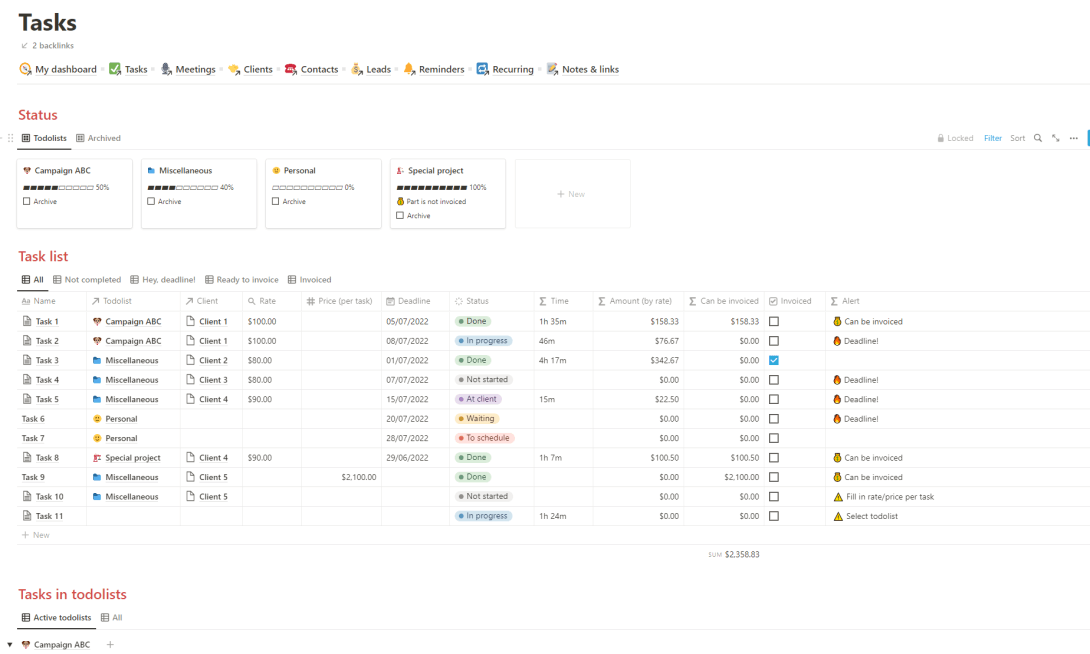
Task: Tick Archive checkbox on Special project card
Action: coord(400,216)
